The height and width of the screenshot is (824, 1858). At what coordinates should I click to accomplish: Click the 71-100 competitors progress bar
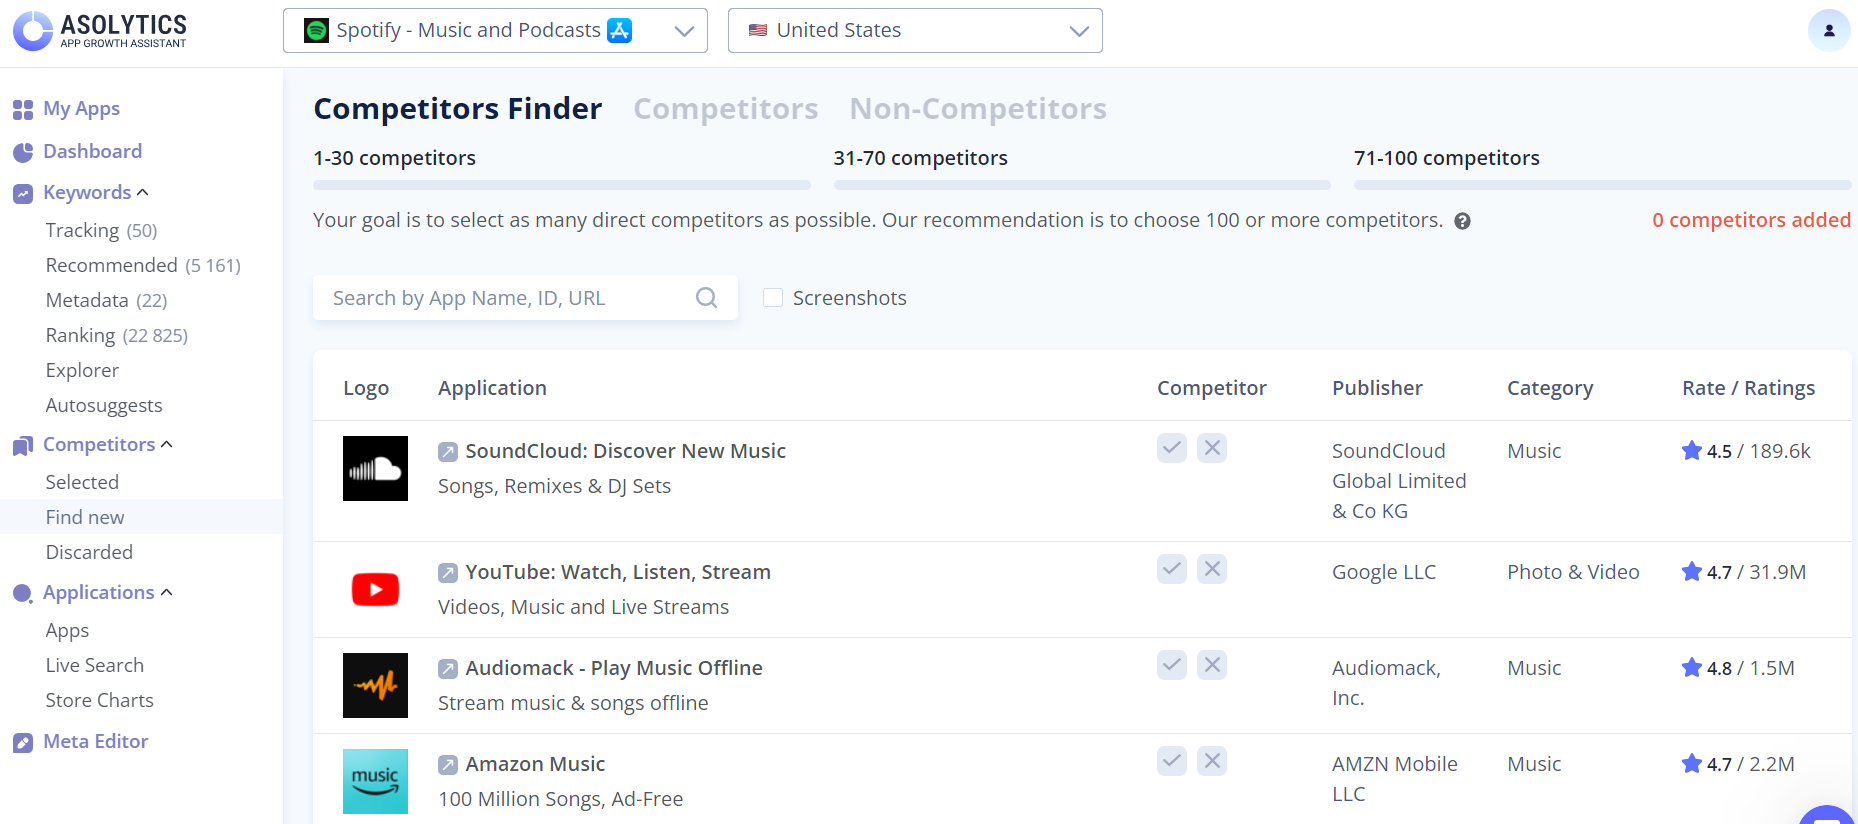click(x=1603, y=185)
